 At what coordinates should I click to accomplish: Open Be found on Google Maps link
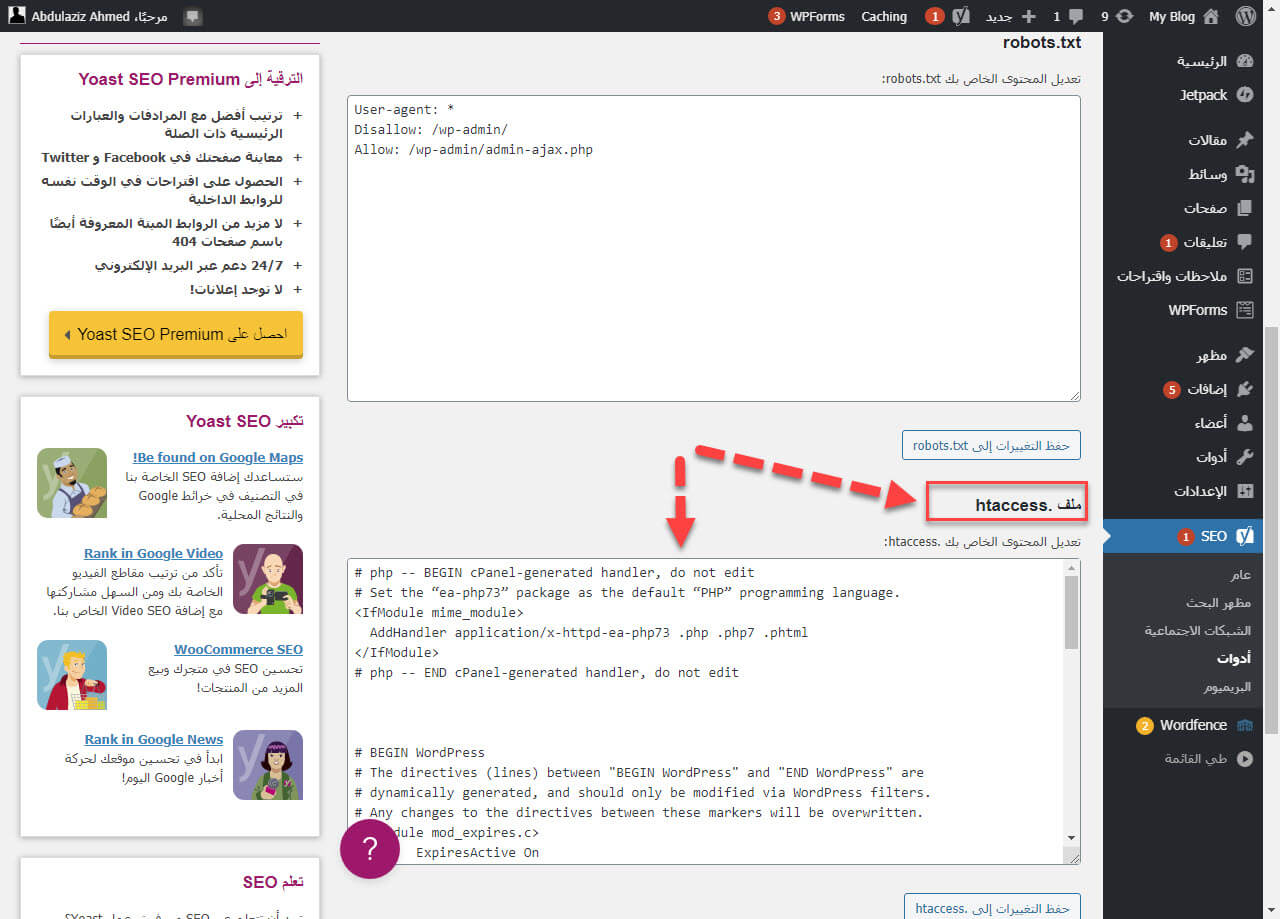[217, 457]
